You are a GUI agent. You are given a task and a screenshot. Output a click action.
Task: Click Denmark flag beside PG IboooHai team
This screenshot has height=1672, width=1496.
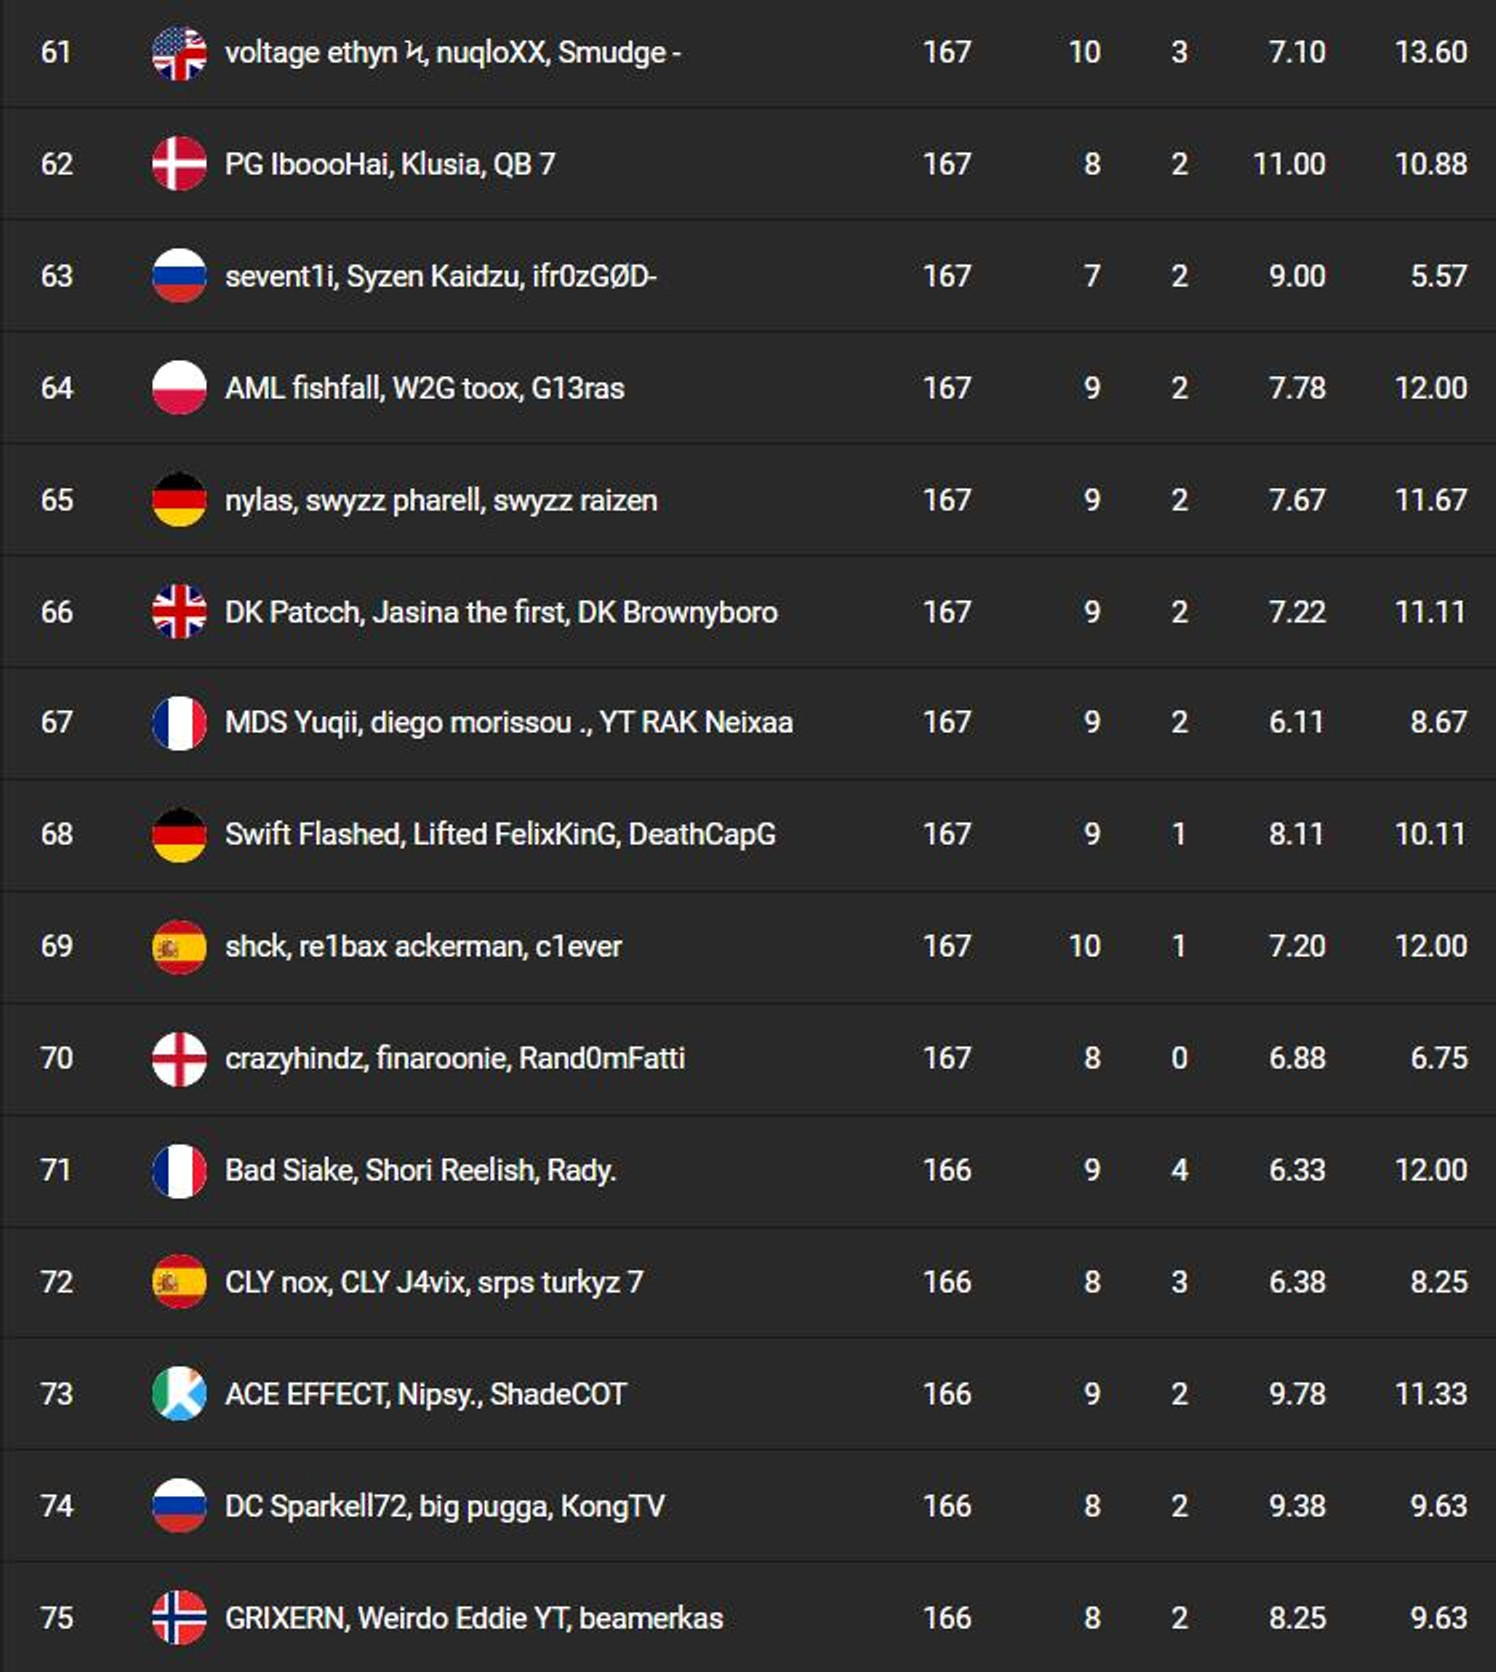coord(179,164)
